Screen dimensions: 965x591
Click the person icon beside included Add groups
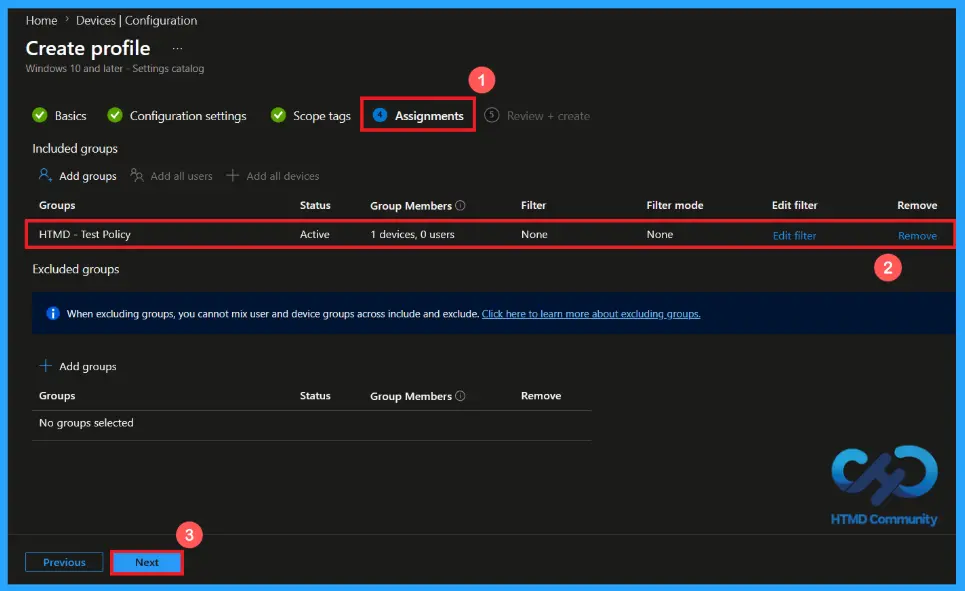click(44, 175)
